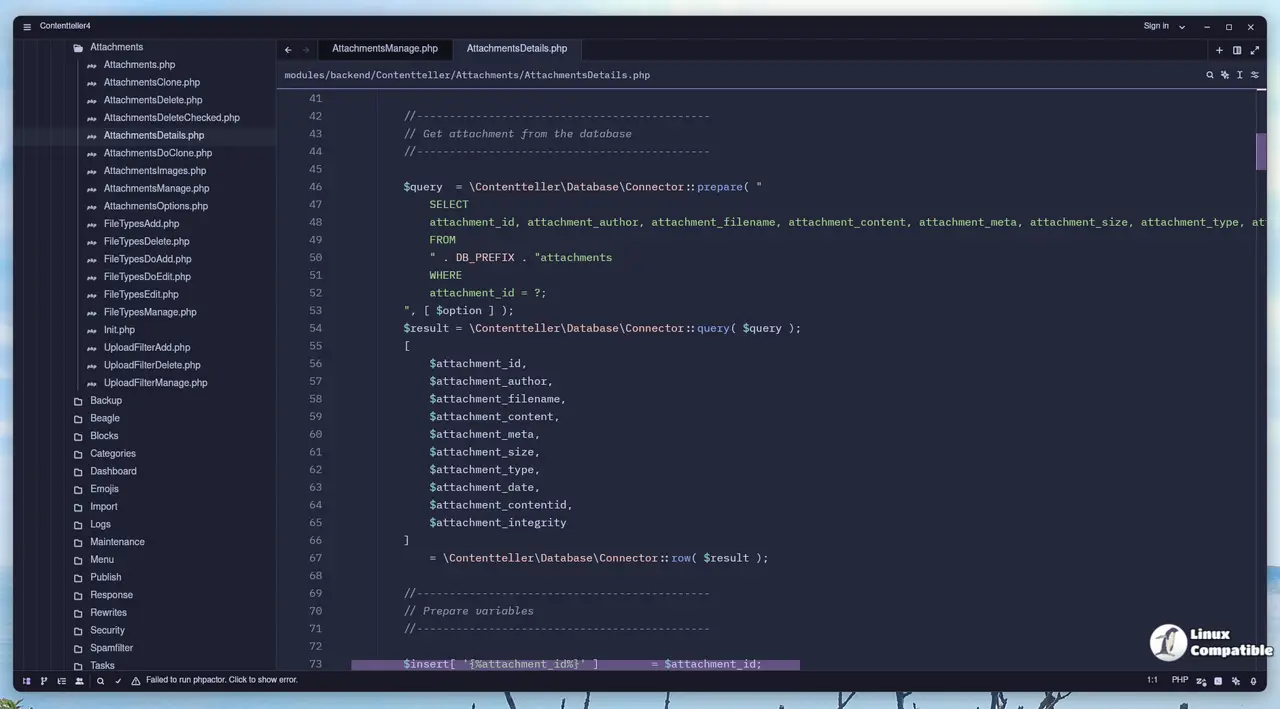Open FileTypesManage.php in the file tree
This screenshot has width=1280, height=709.
tap(150, 312)
